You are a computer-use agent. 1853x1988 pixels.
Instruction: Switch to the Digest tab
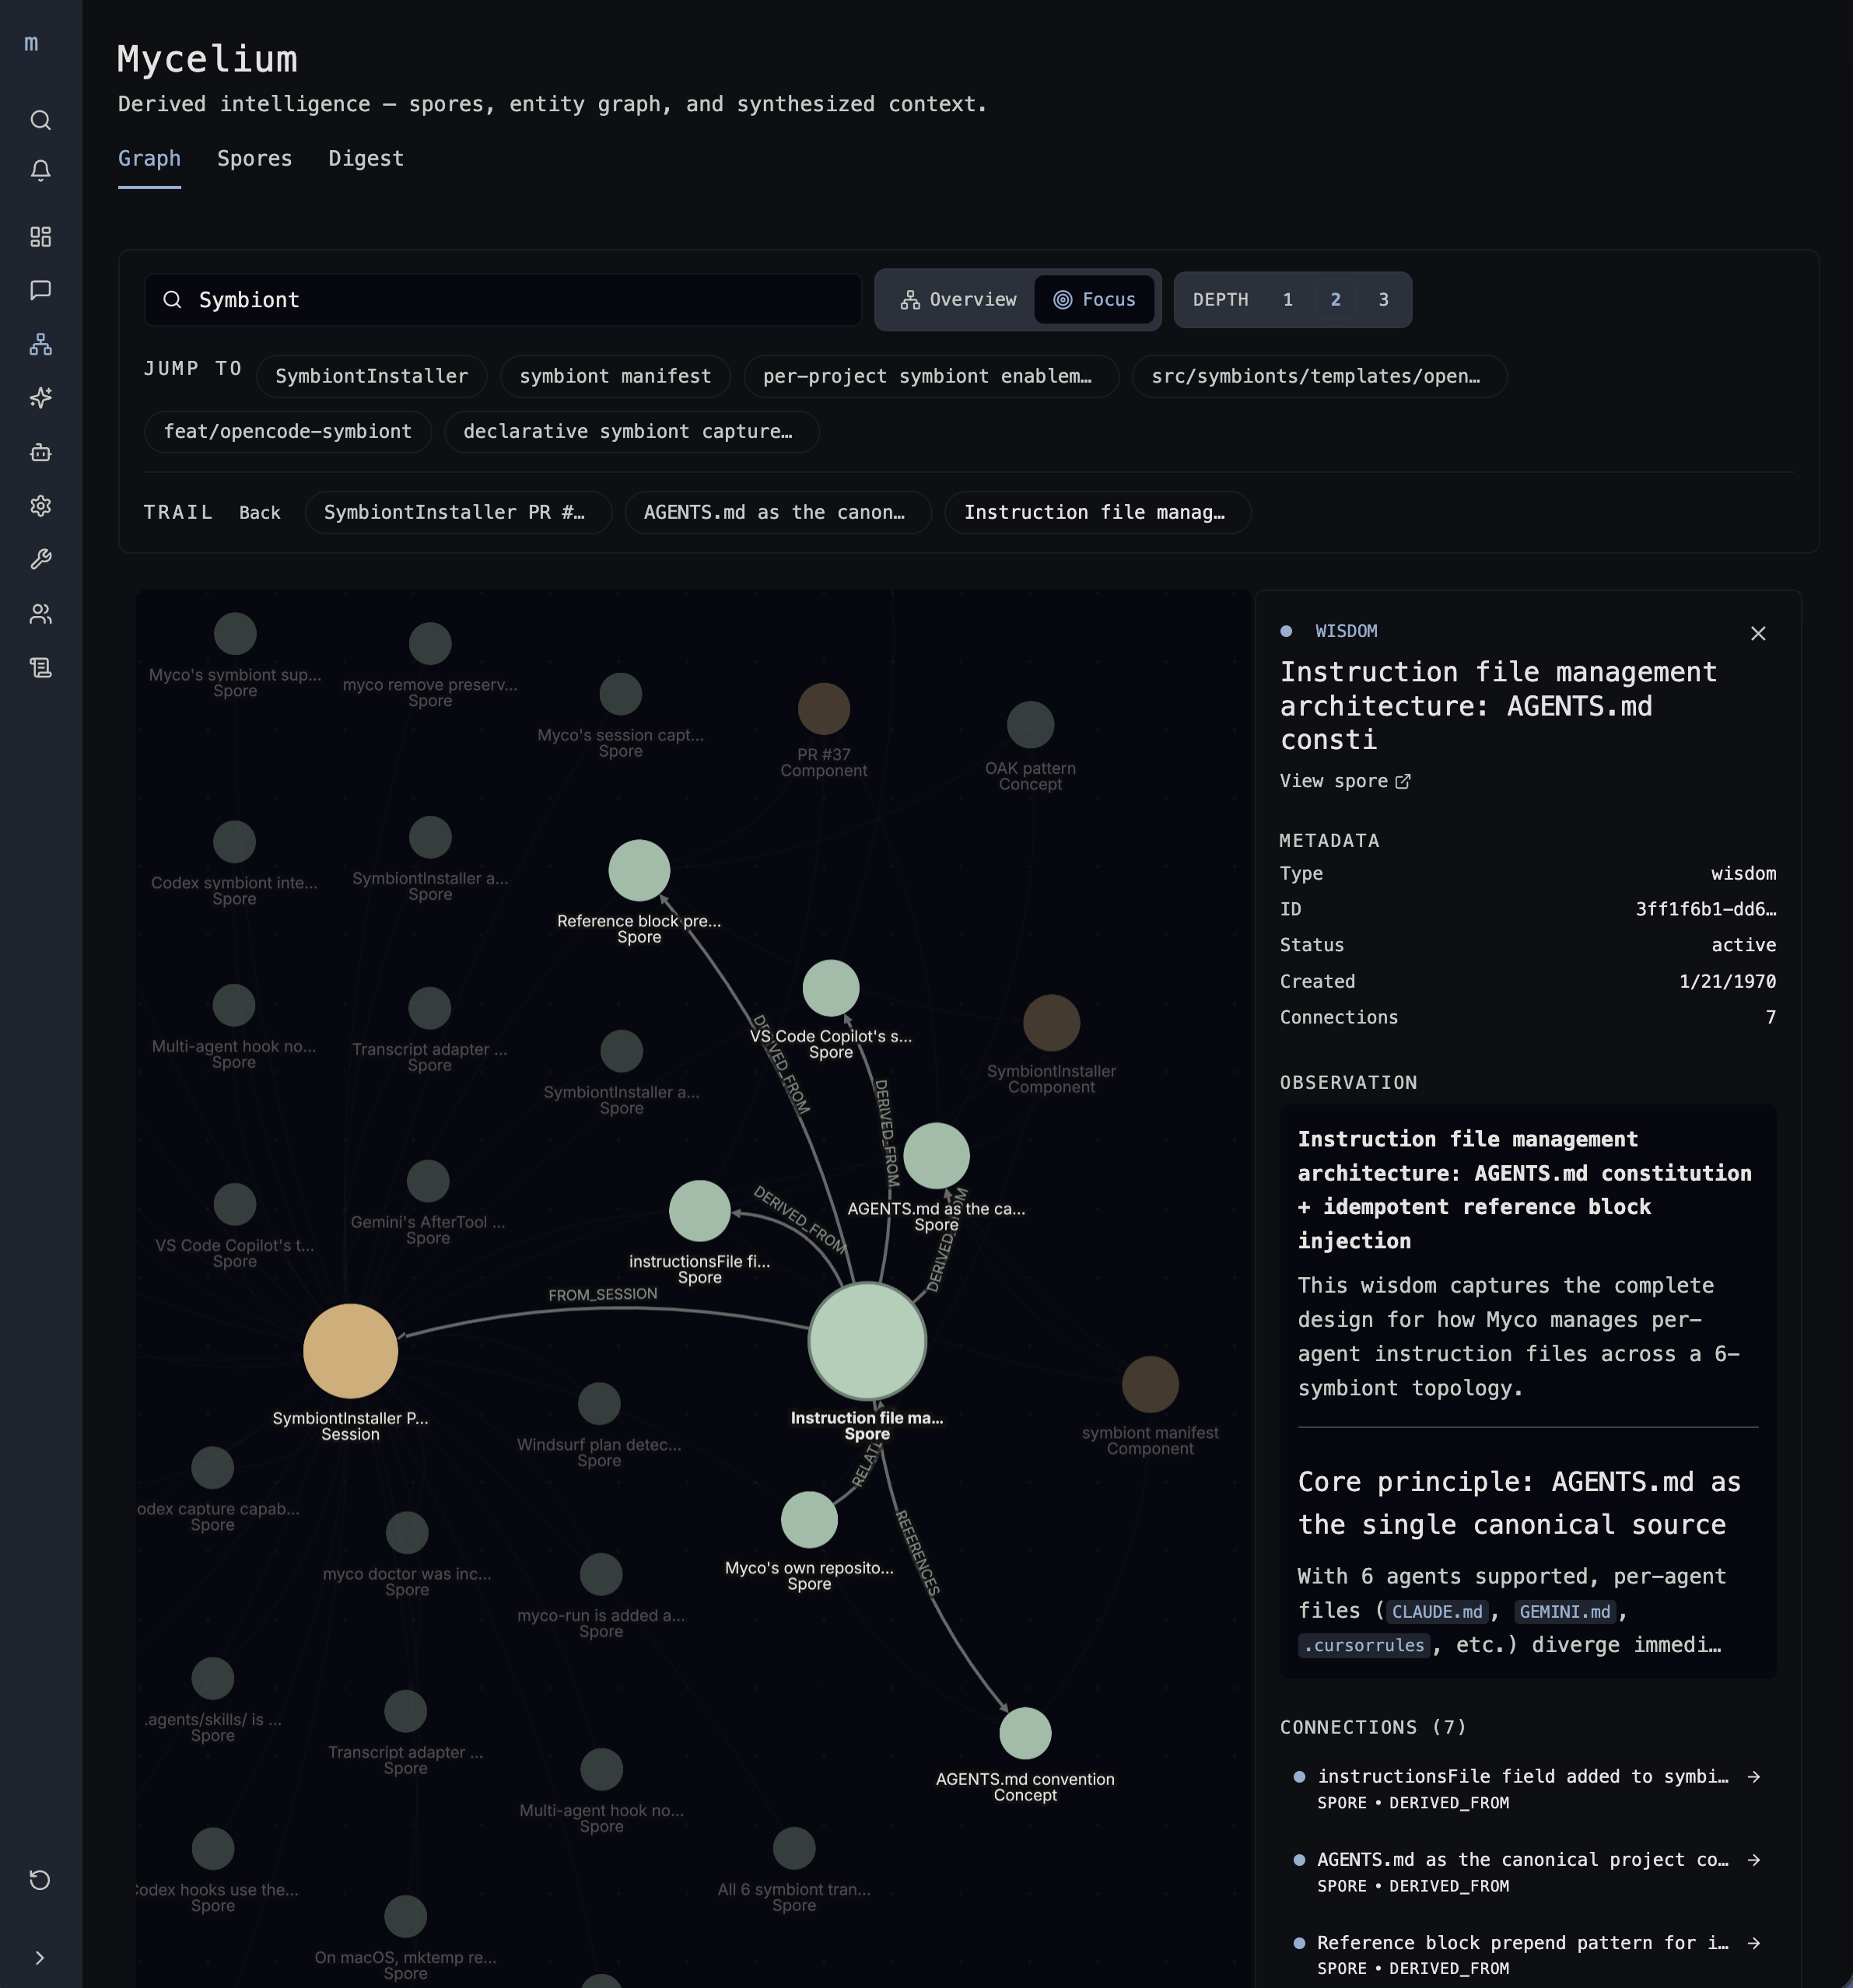365,159
